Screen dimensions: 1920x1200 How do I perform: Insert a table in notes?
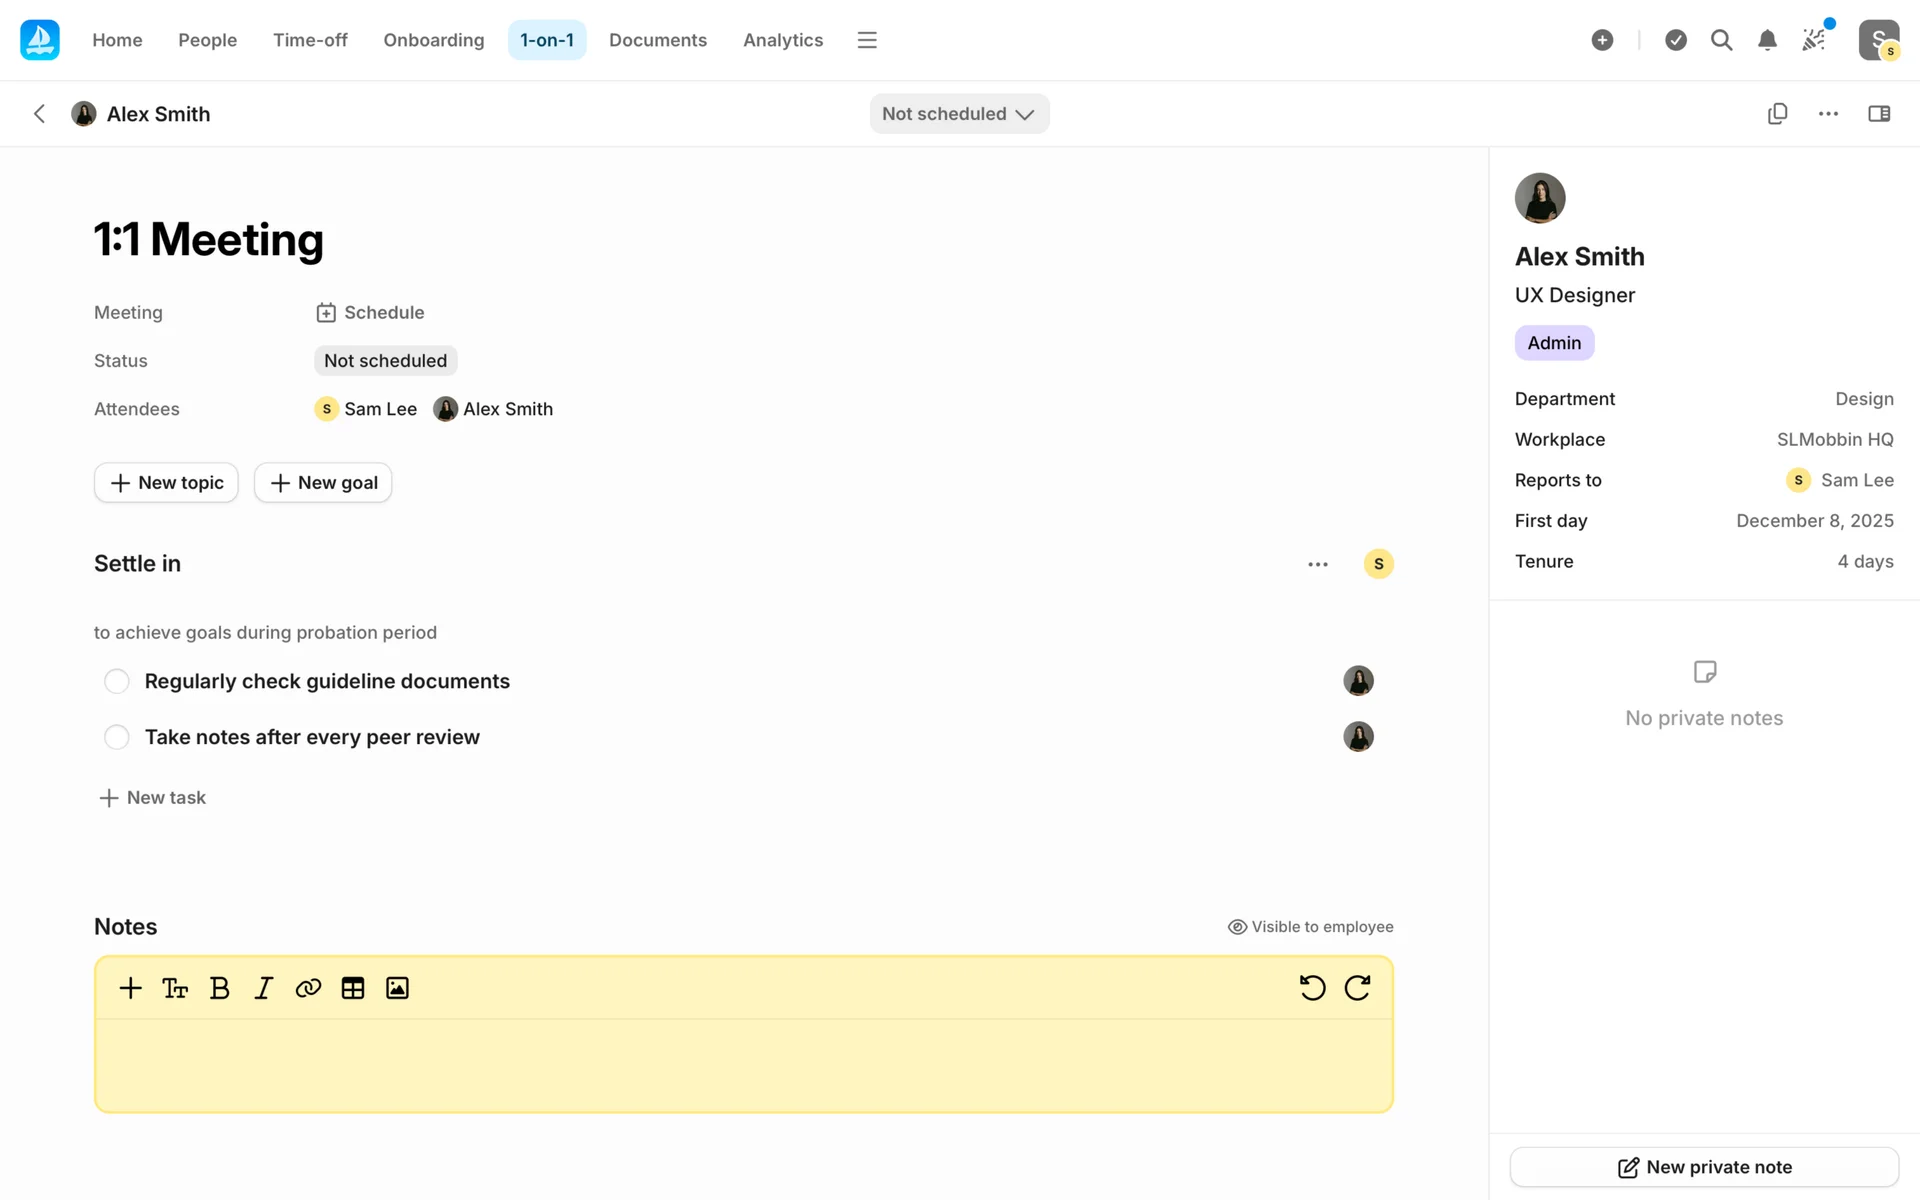[x=352, y=988]
